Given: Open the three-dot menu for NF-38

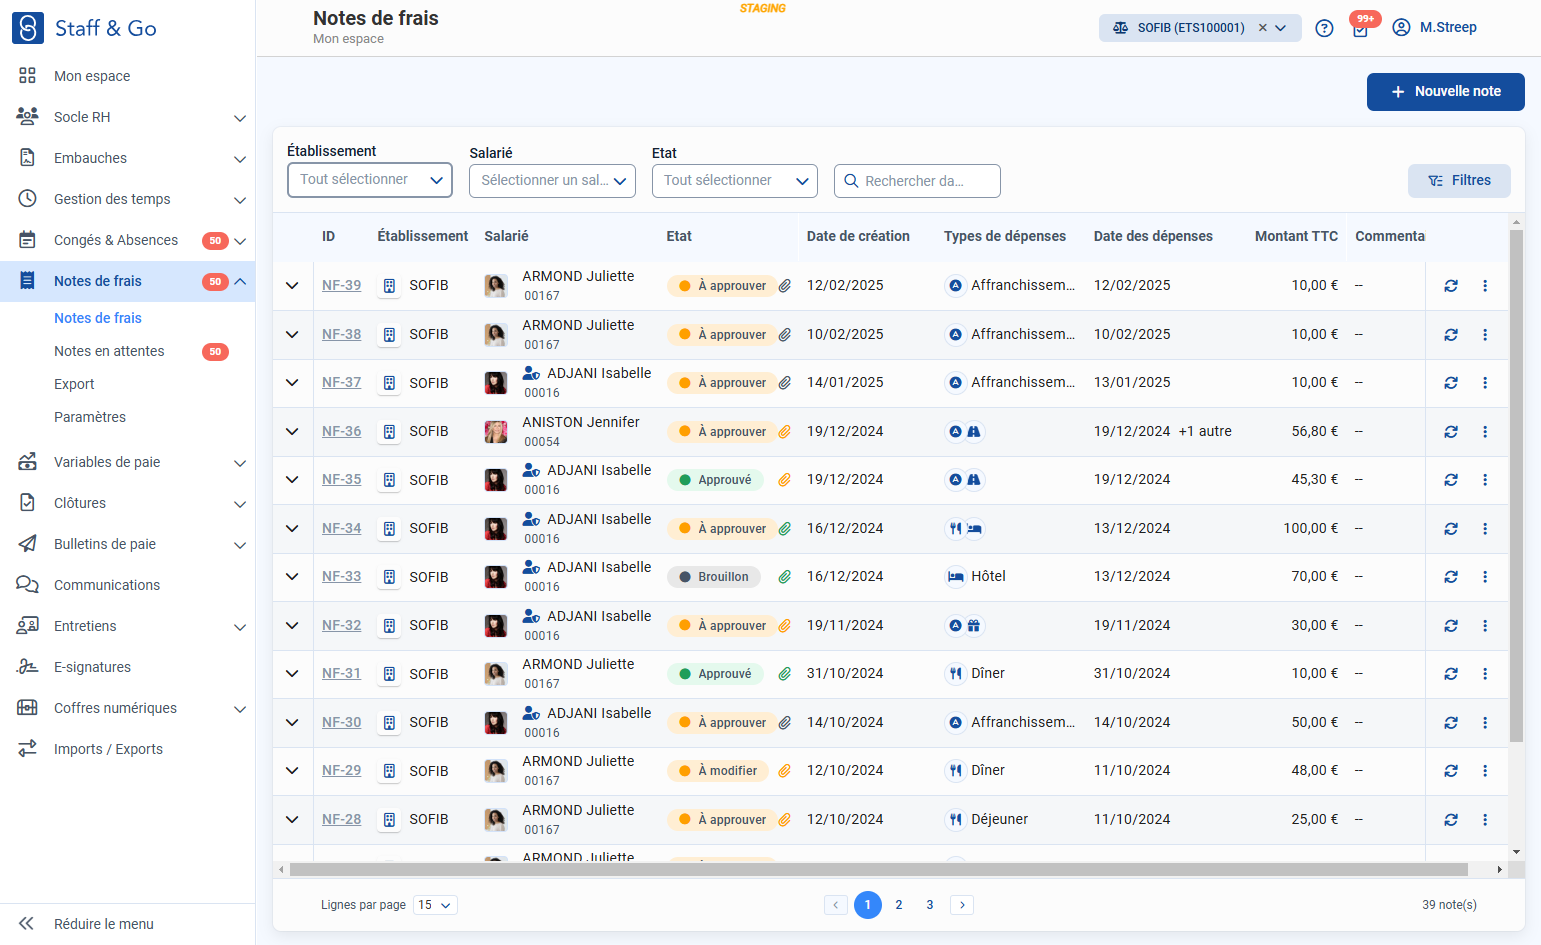Looking at the screenshot, I should point(1485,335).
